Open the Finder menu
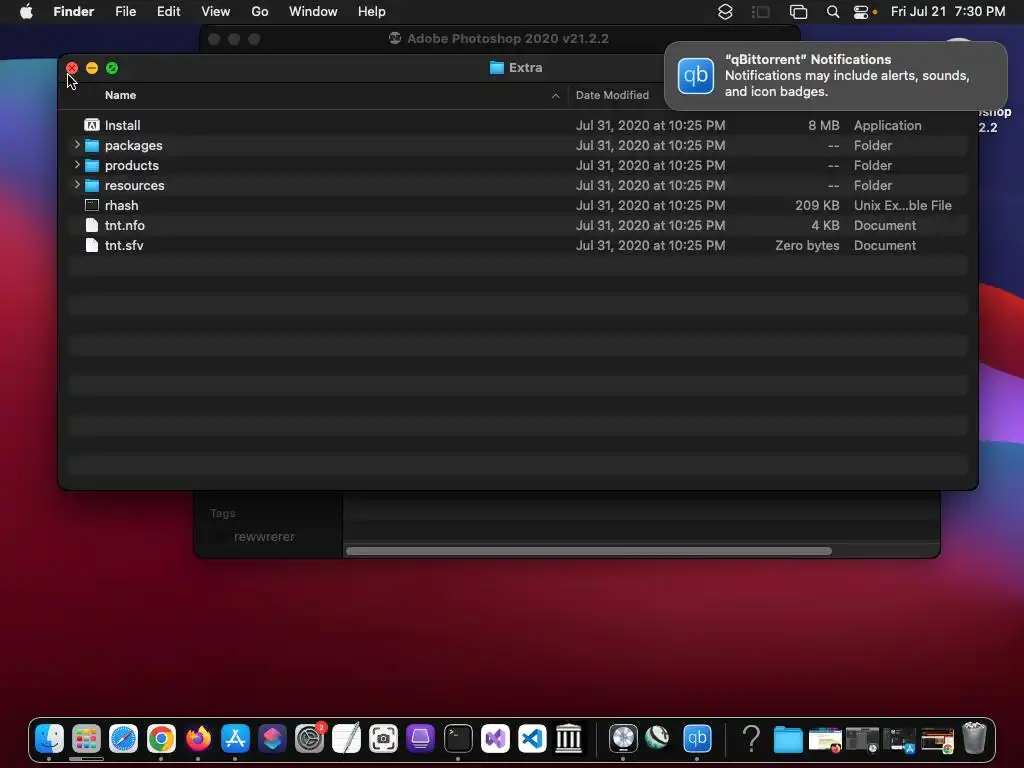 pyautogui.click(x=74, y=12)
